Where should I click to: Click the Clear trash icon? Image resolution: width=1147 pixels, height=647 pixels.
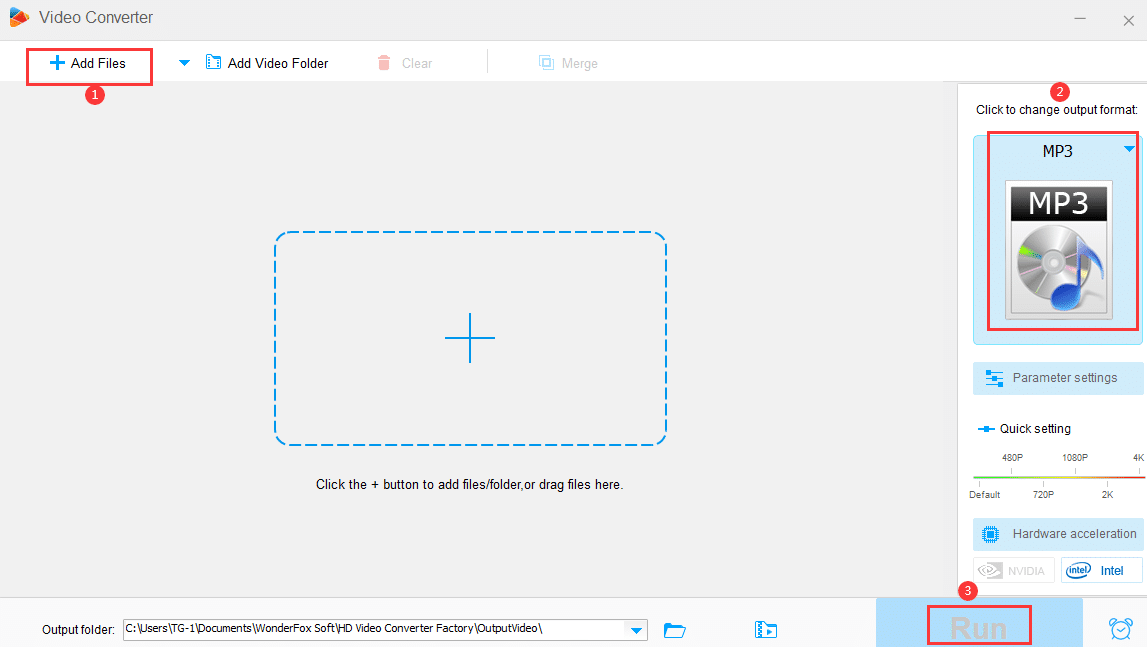(384, 63)
